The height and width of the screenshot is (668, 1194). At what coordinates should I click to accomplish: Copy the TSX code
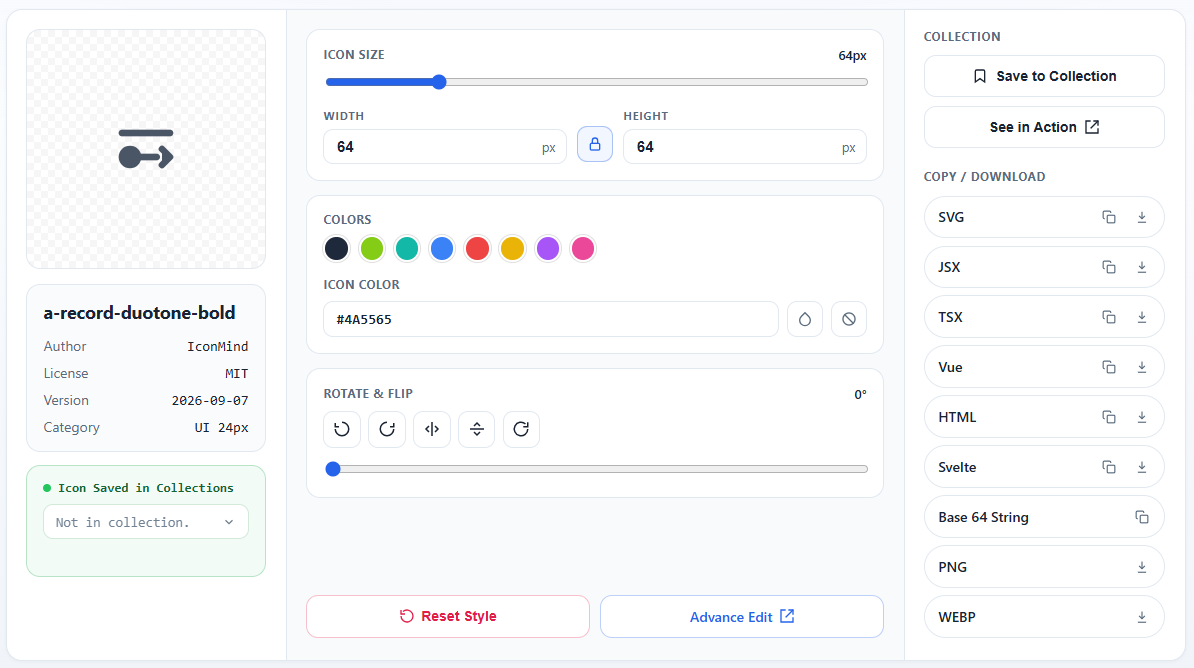click(x=1109, y=317)
